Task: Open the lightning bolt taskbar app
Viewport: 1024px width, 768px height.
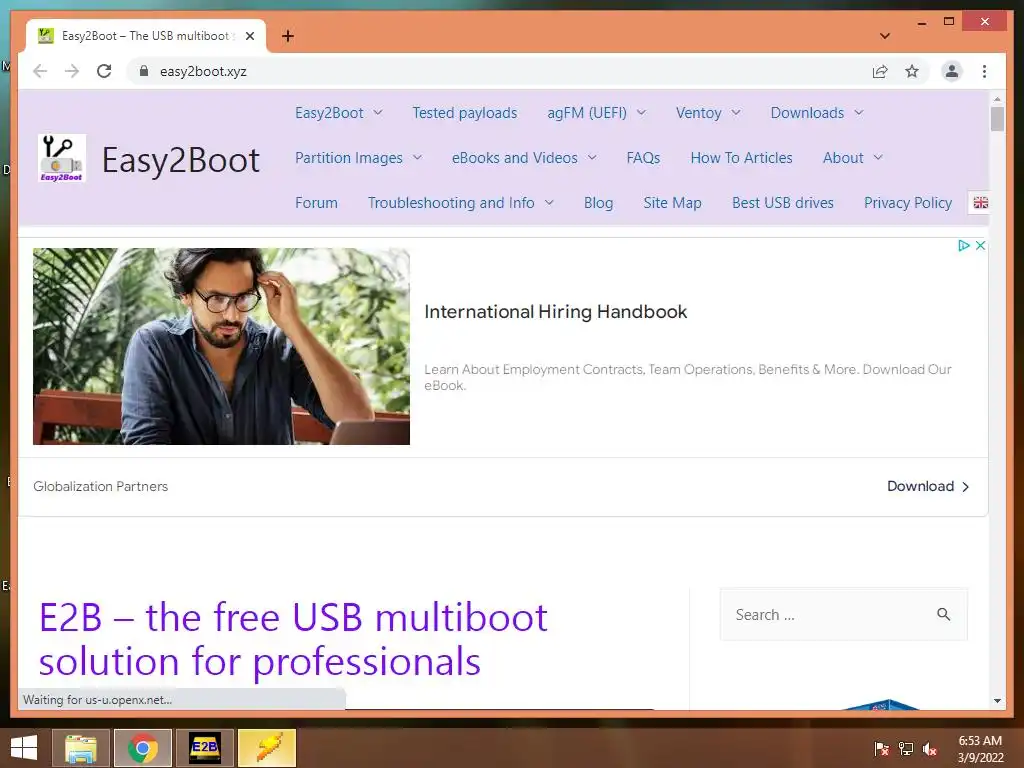Action: point(266,748)
